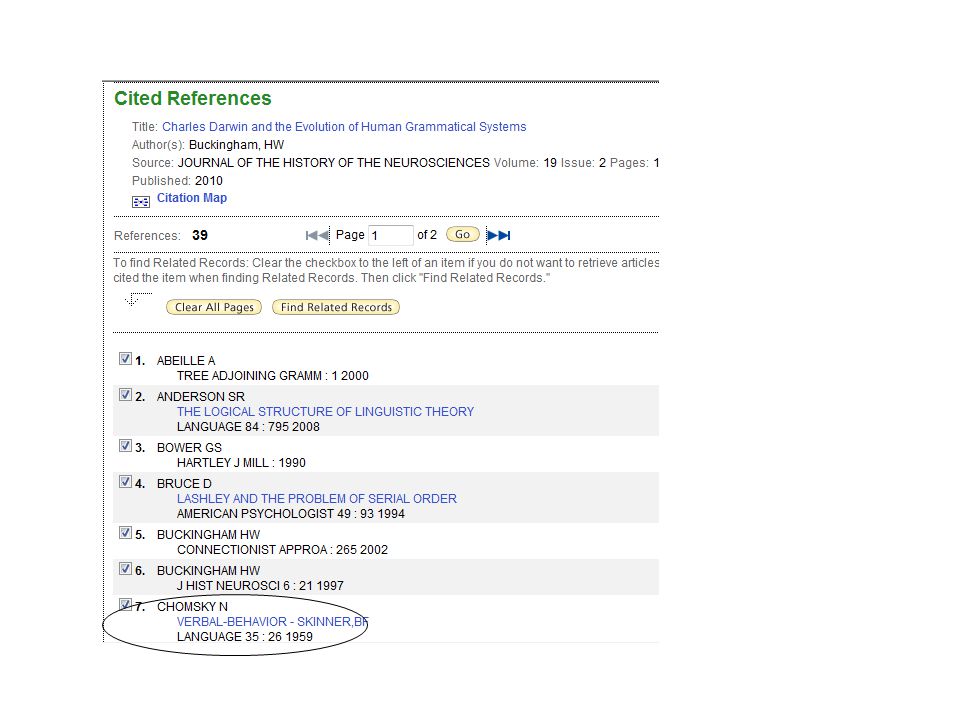
Task: Uncheck reference 7 CHOMSKY N
Action: pyautogui.click(x=126, y=605)
